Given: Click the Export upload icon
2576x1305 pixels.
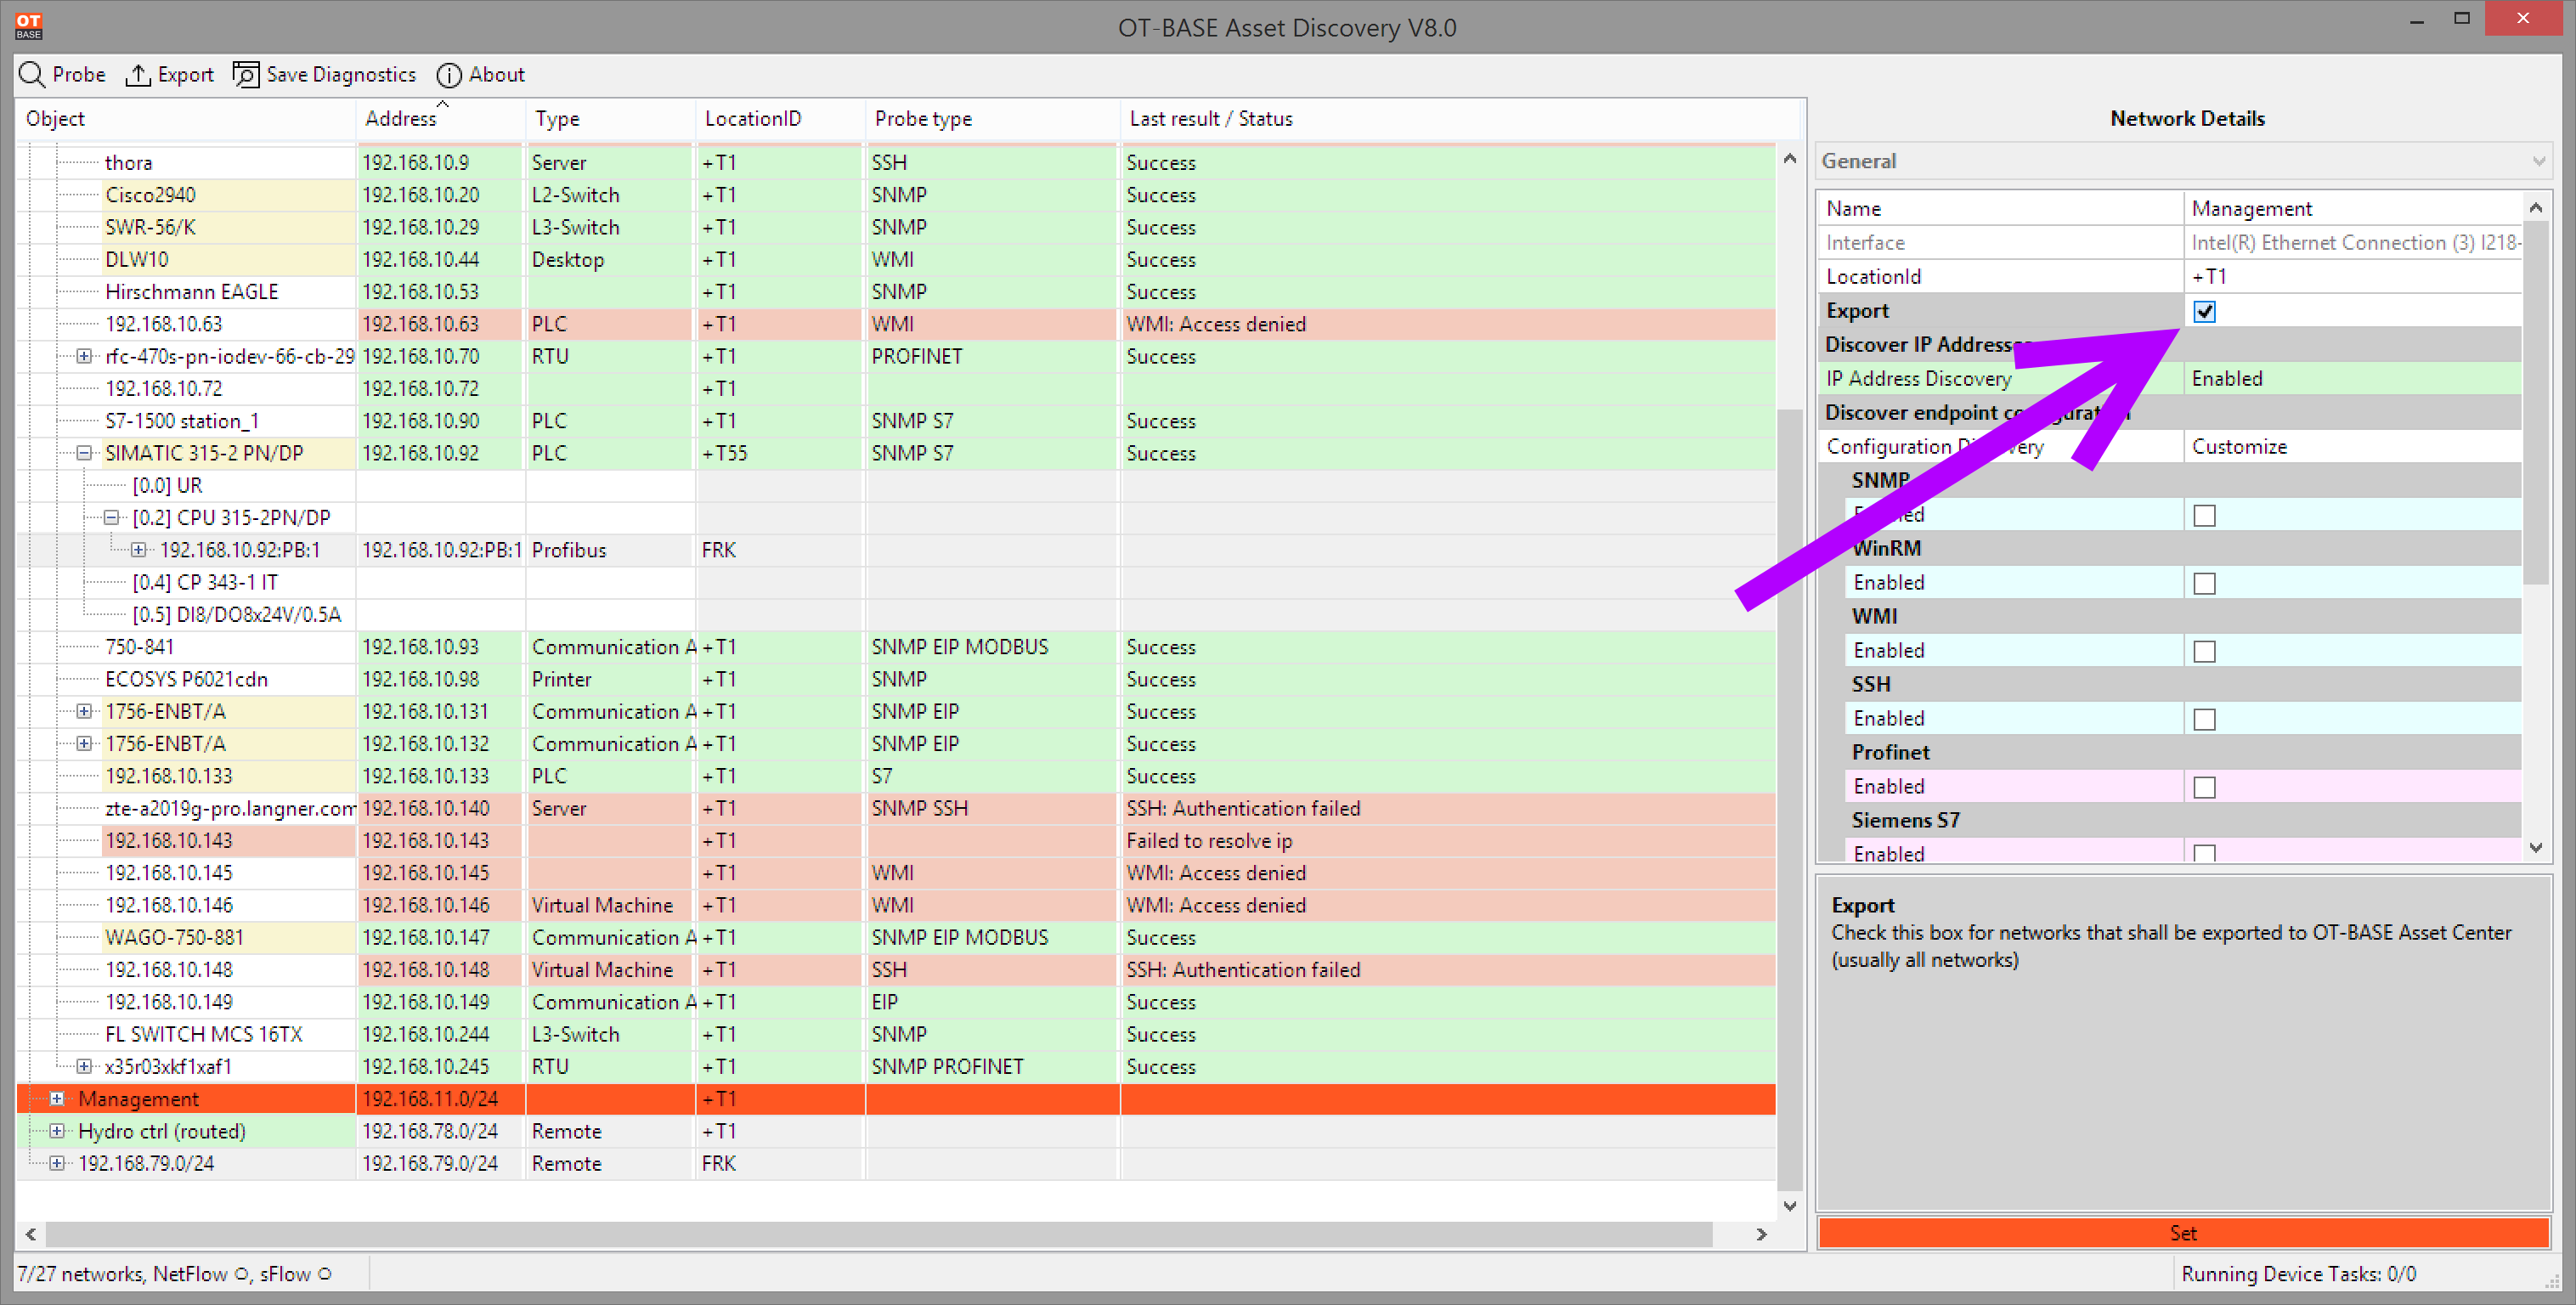Looking at the screenshot, I should click(137, 75).
